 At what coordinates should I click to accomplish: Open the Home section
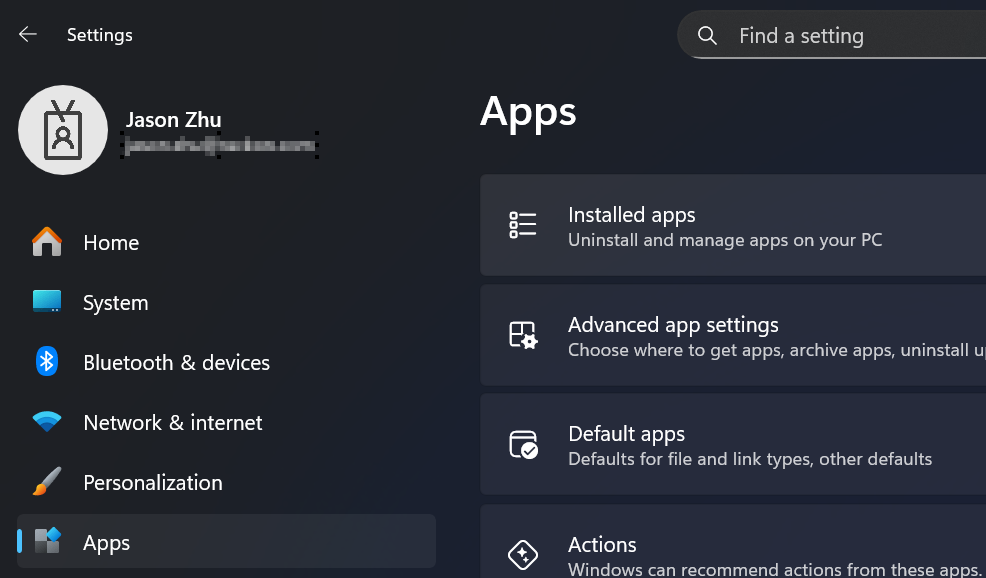(111, 243)
